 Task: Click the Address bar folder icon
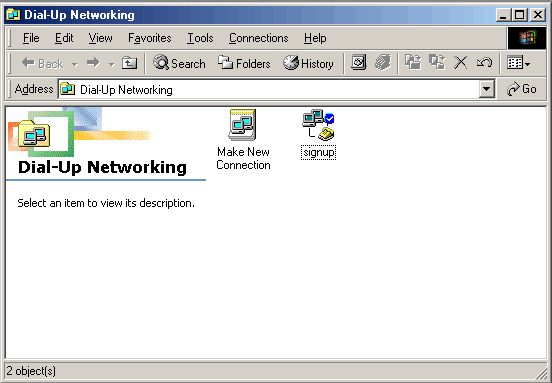[x=67, y=89]
